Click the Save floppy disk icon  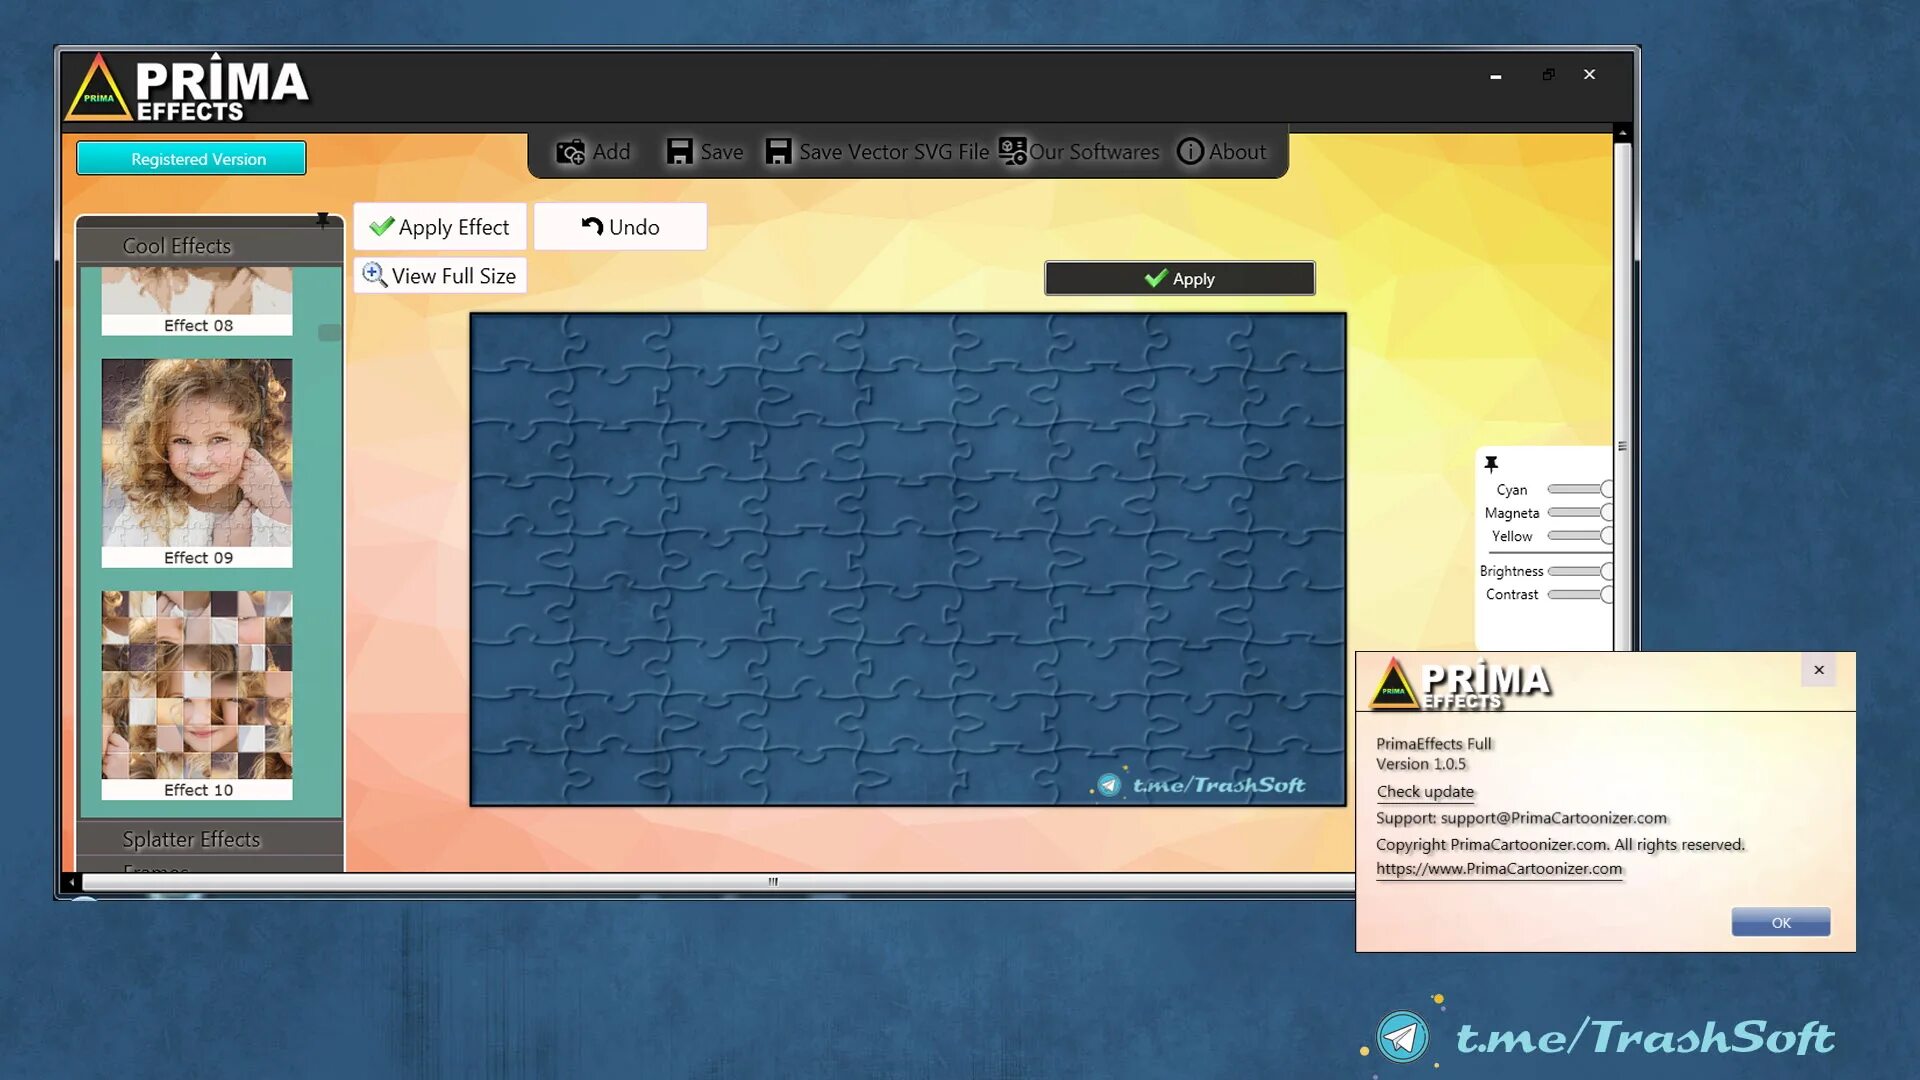(x=680, y=152)
